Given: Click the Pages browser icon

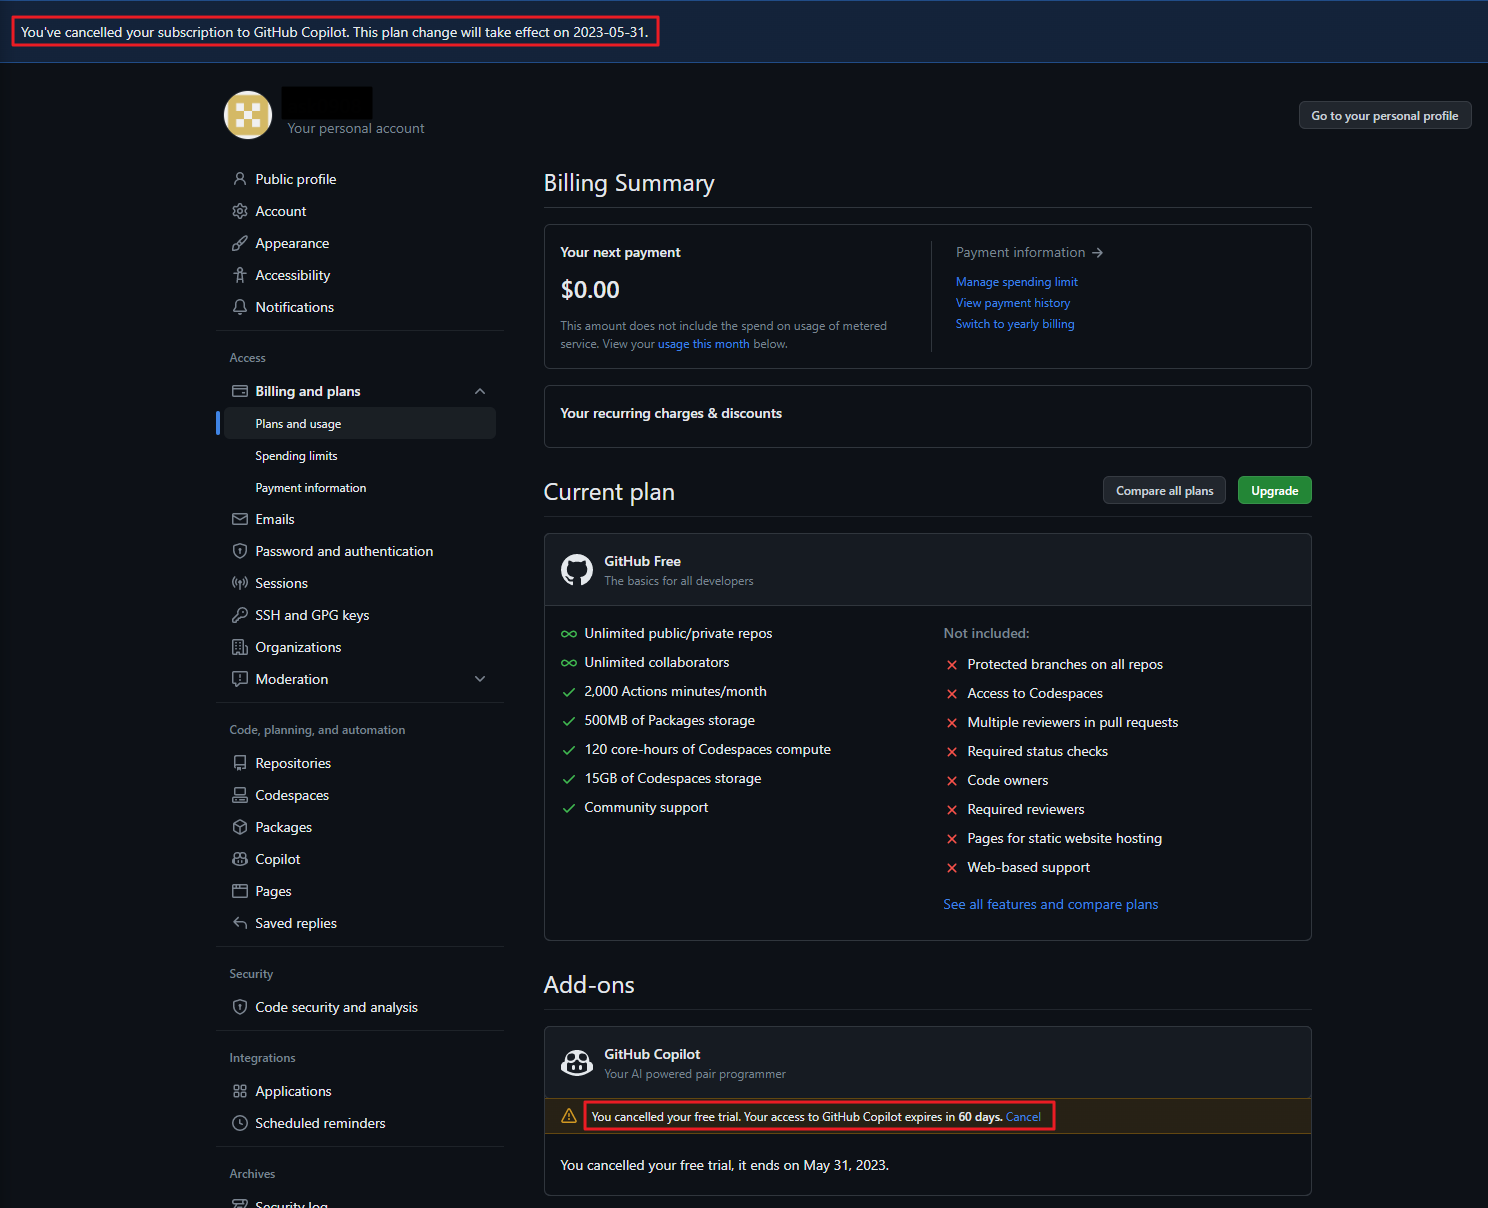Looking at the screenshot, I should tap(240, 891).
